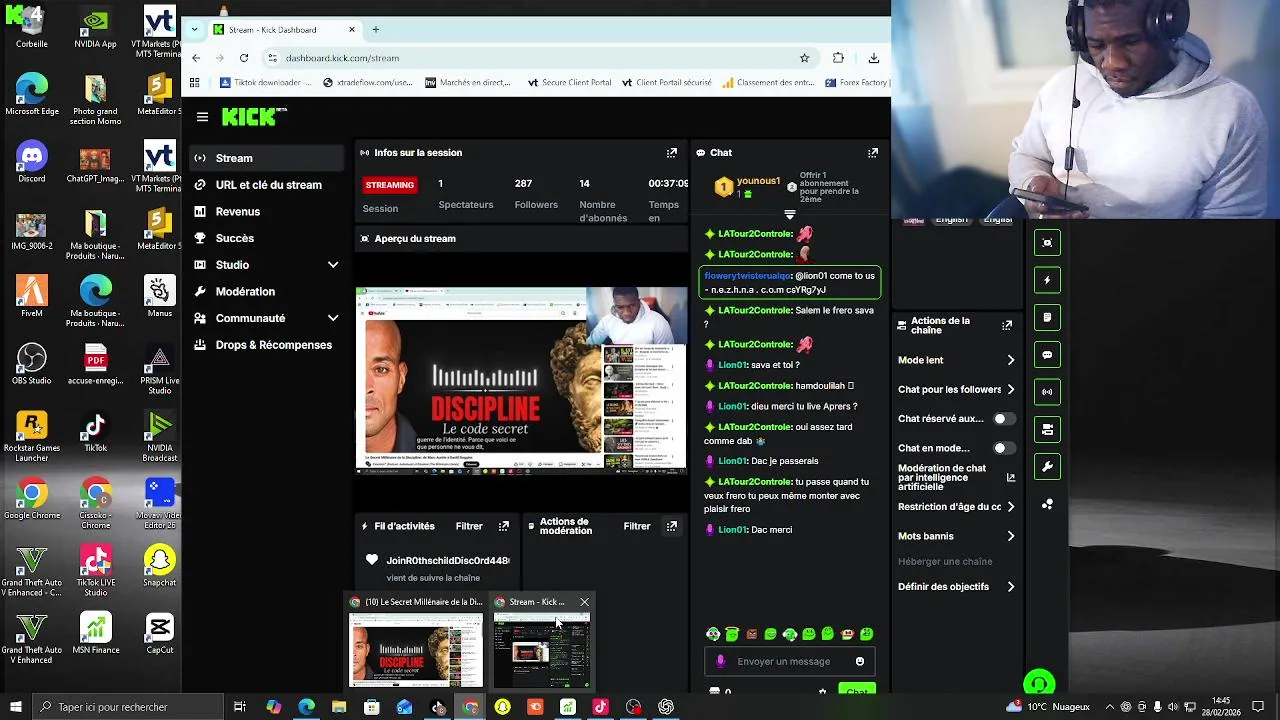Open the green headset support button
The image size is (1280, 720).
click(x=1039, y=684)
